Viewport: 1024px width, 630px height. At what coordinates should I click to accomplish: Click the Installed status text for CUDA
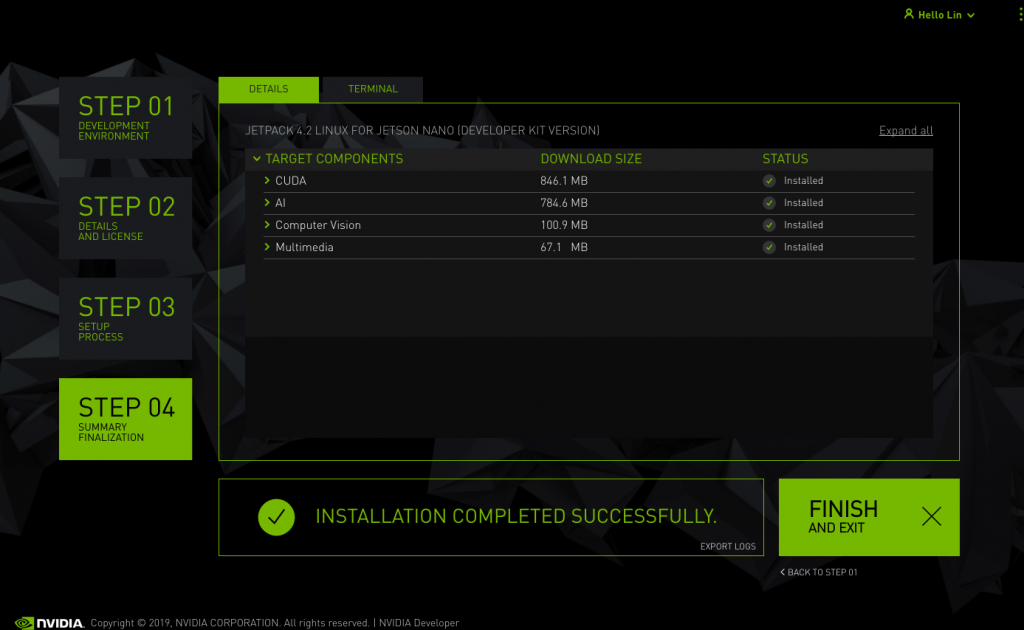pos(803,181)
